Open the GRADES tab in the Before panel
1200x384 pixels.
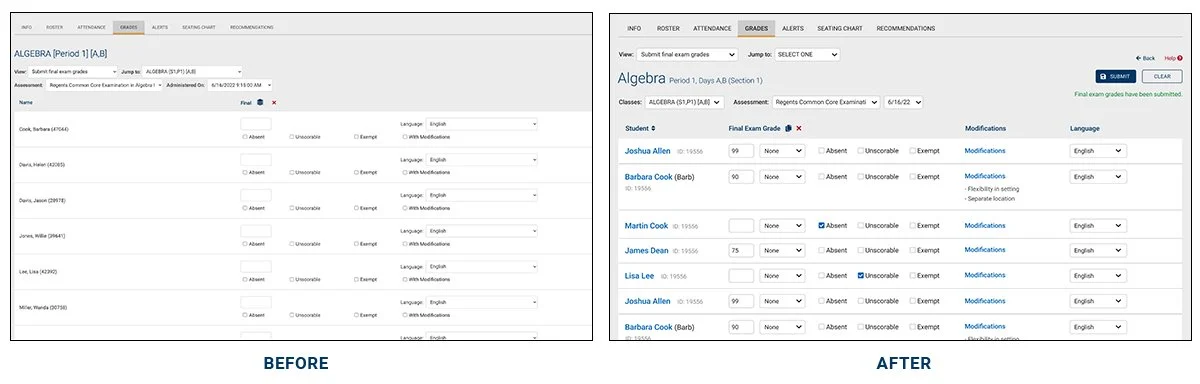point(128,27)
